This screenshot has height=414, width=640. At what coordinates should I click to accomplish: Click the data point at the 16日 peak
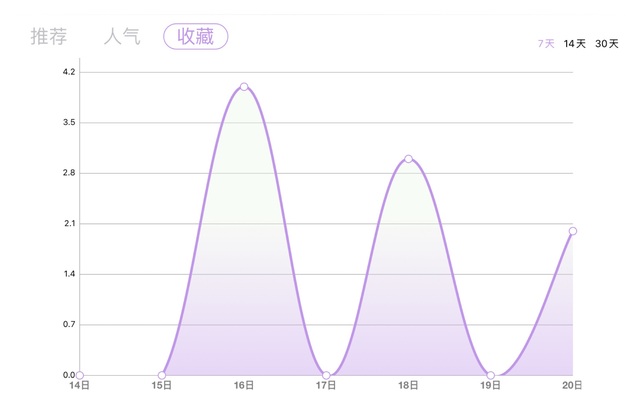coord(244,87)
